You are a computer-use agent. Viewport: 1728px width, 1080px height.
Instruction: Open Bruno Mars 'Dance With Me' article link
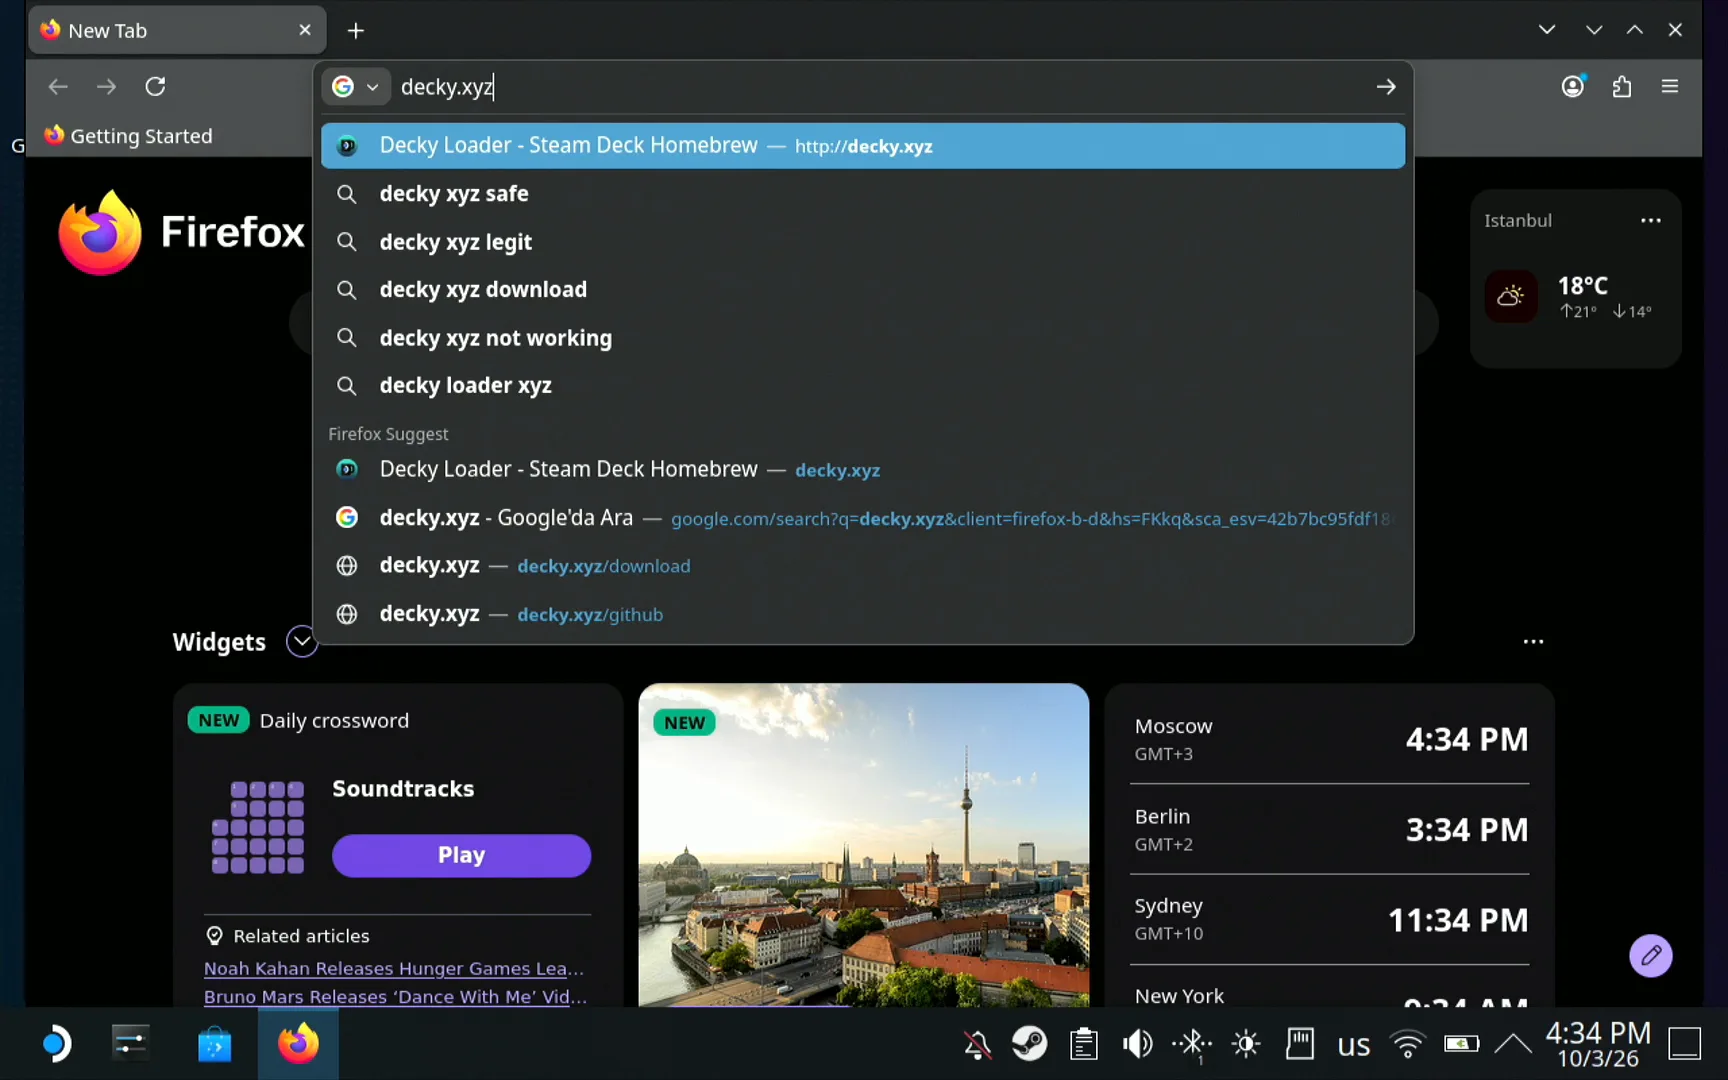tap(396, 997)
